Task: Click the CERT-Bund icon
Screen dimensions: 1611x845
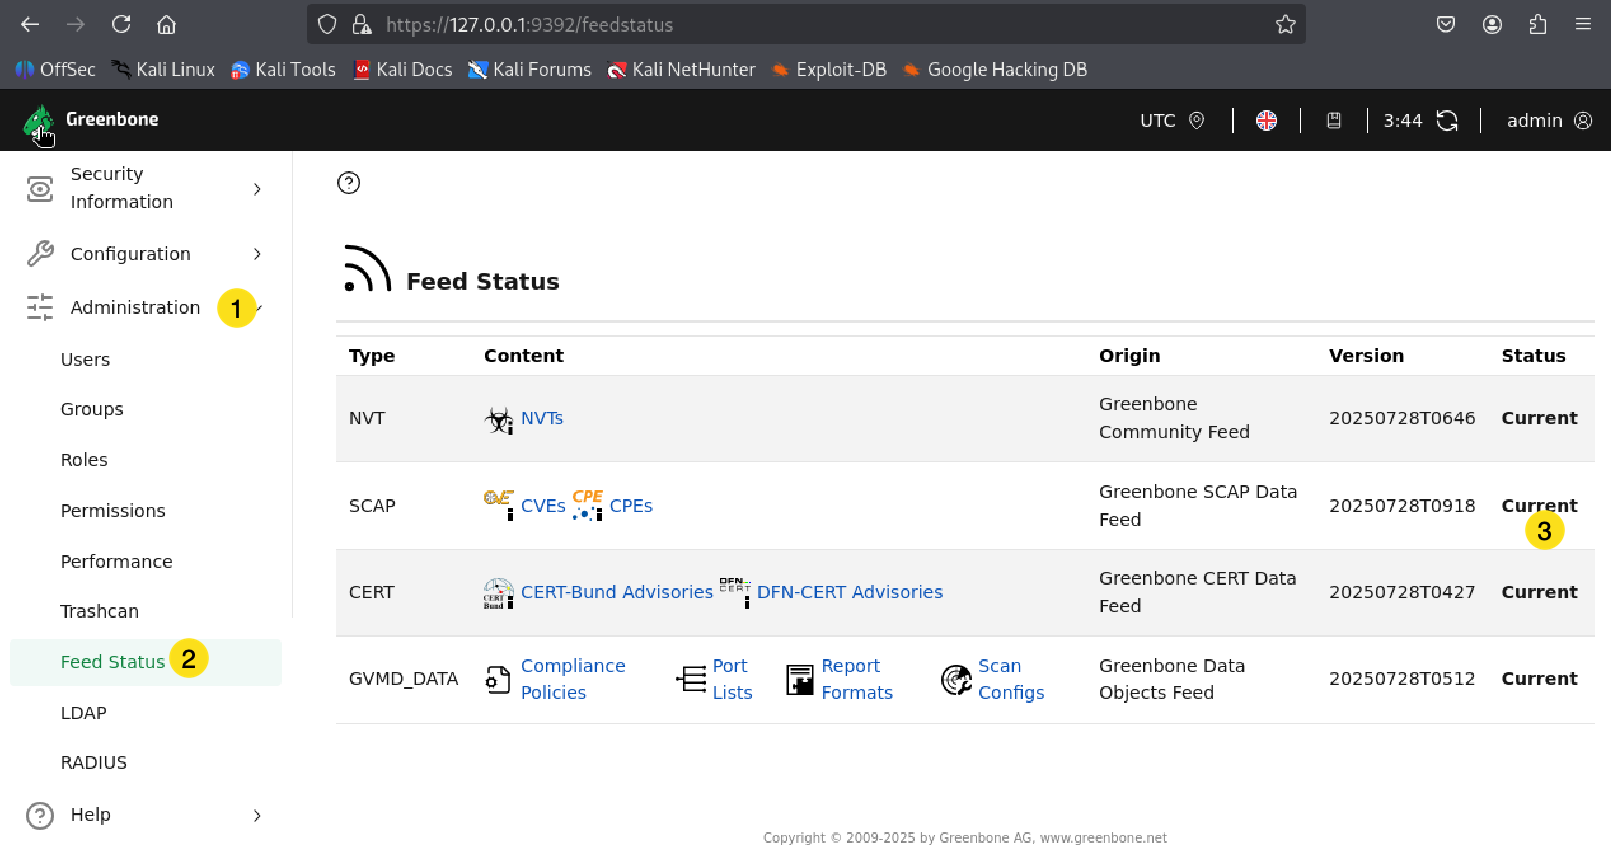Action: pyautogui.click(x=499, y=593)
